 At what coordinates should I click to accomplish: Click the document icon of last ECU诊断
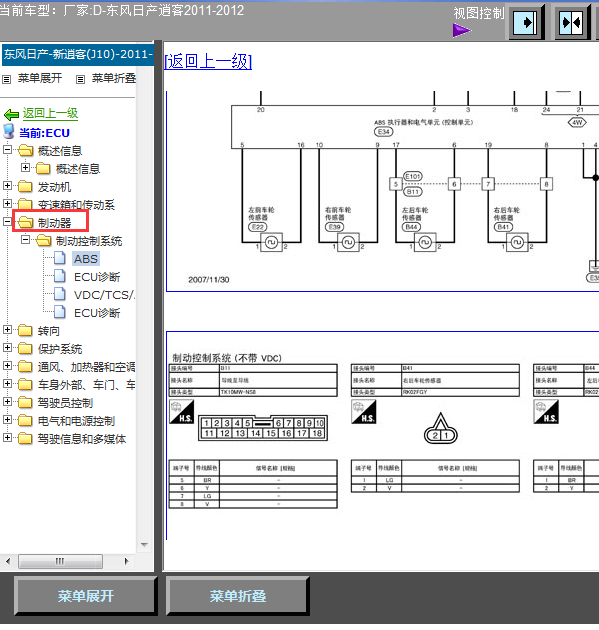click(60, 312)
